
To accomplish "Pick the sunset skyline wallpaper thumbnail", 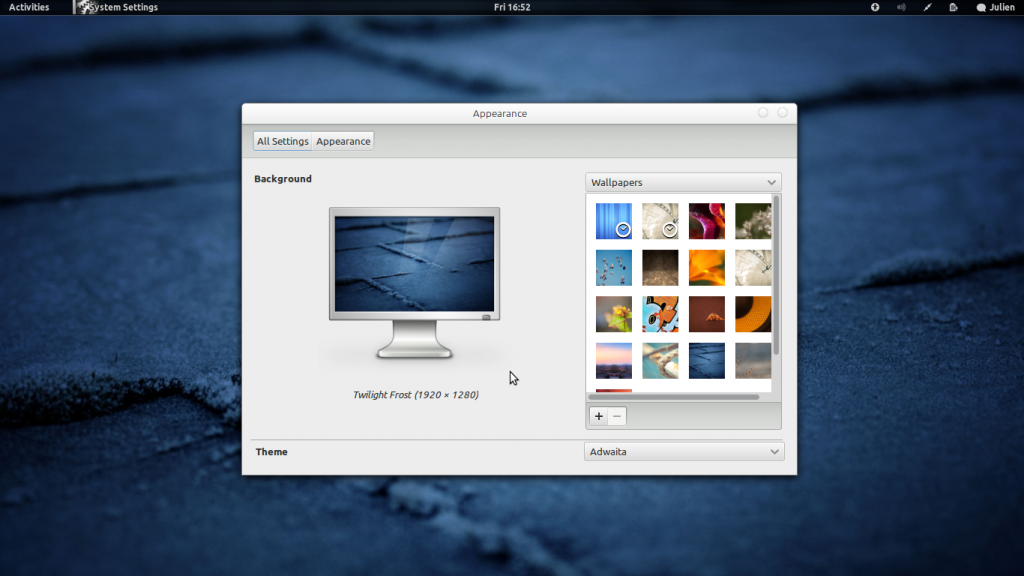I will pyautogui.click(x=613, y=360).
